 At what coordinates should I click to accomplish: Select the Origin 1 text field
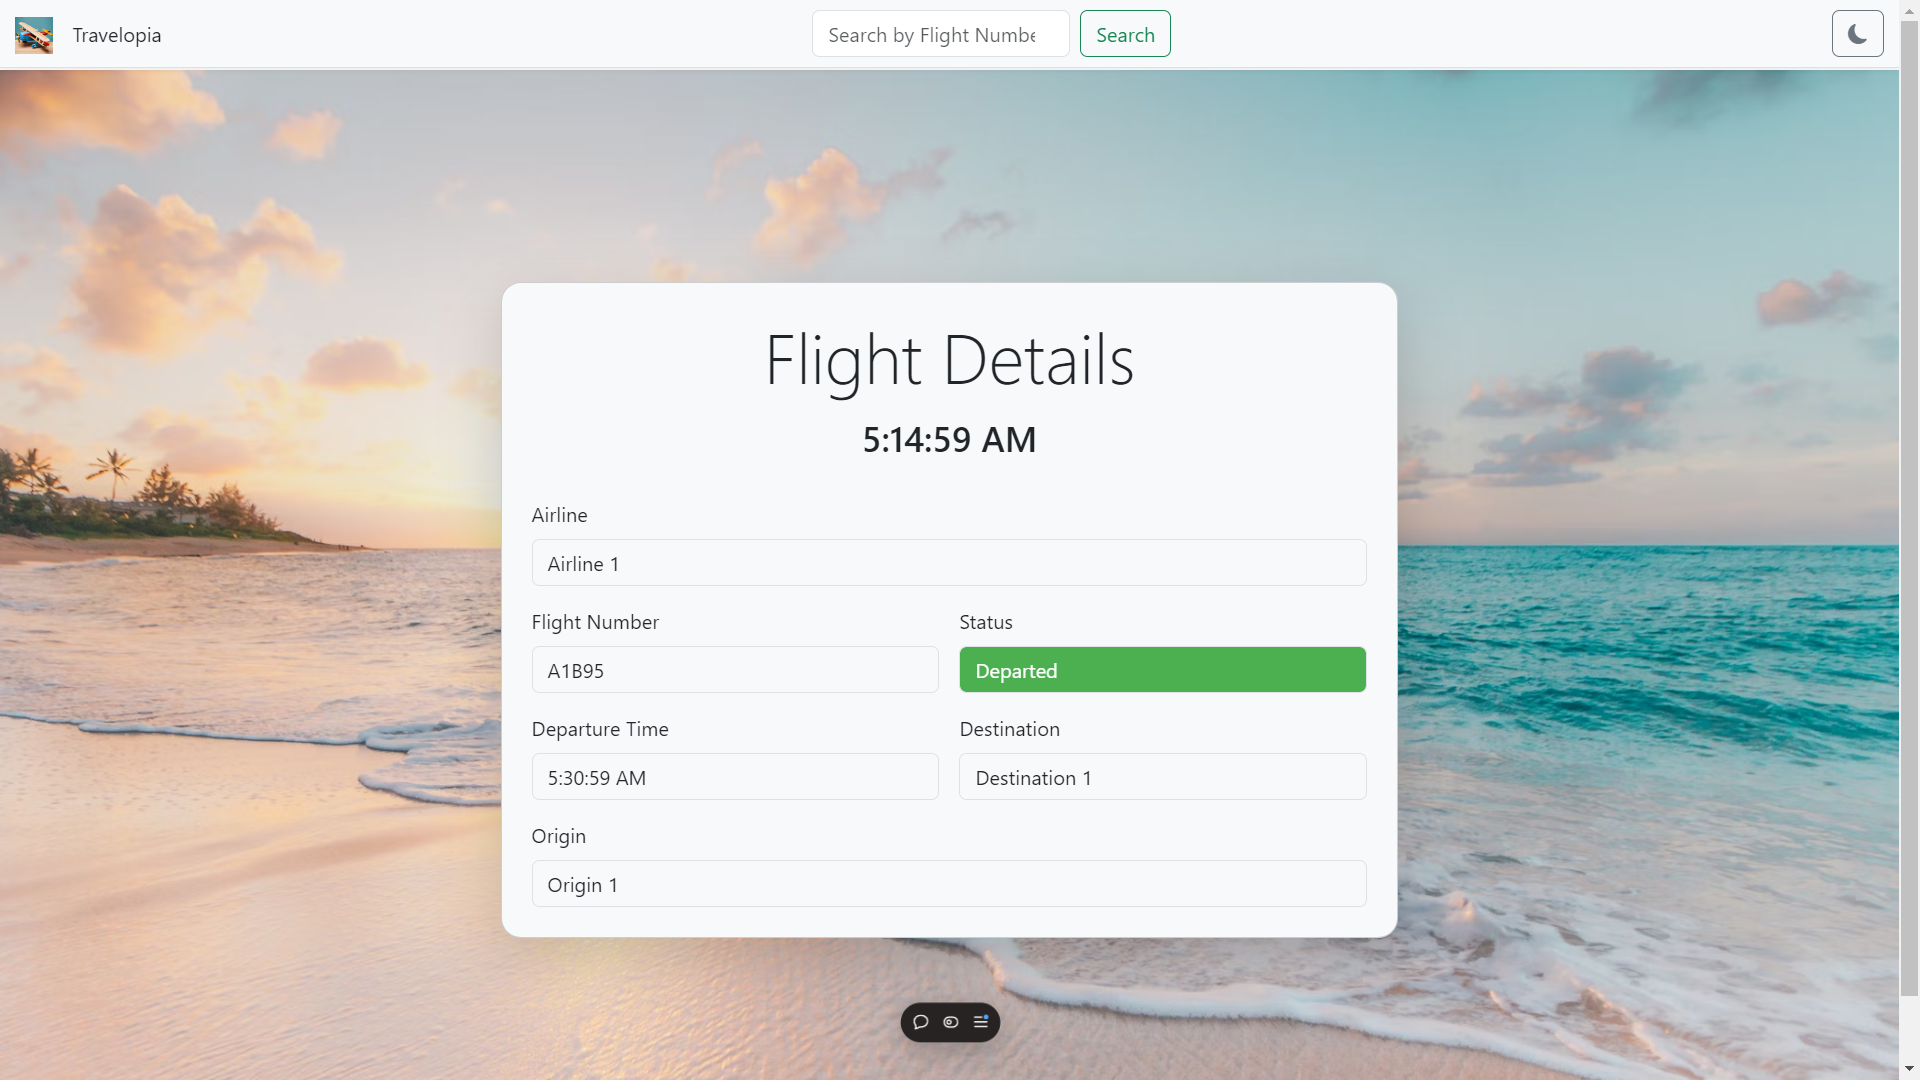coord(949,882)
